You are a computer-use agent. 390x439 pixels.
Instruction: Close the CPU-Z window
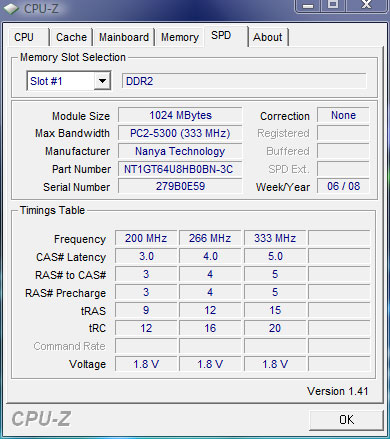[367, 6]
